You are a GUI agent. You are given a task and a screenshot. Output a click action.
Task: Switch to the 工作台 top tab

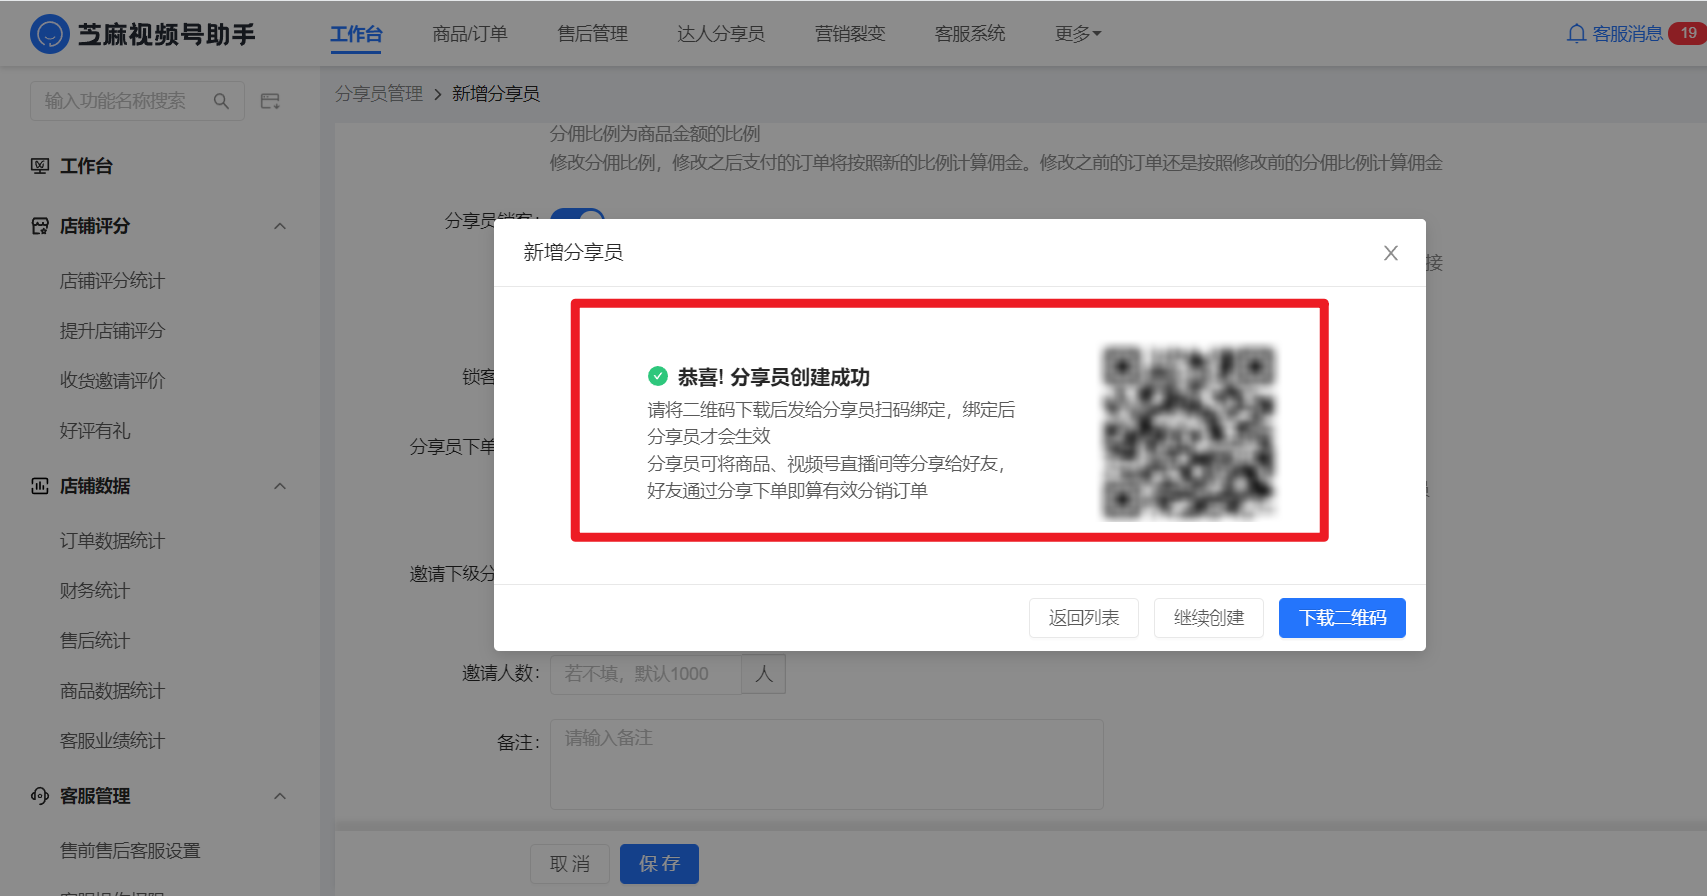click(x=356, y=34)
